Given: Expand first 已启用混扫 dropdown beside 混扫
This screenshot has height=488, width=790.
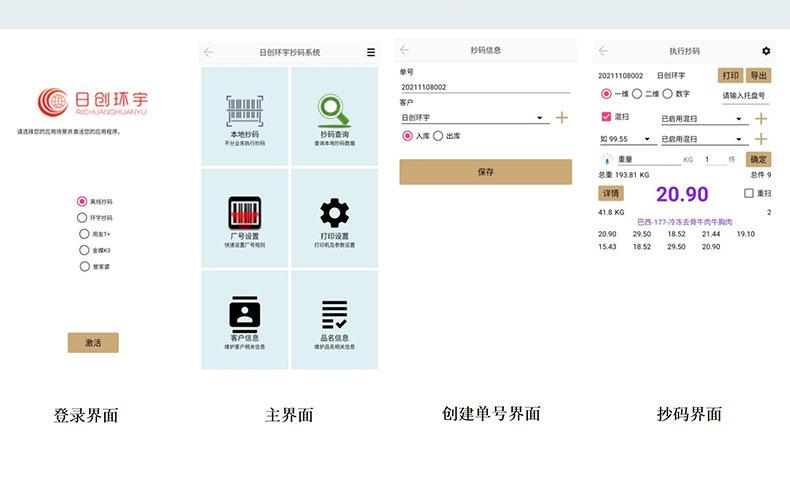Looking at the screenshot, I should tap(704, 118).
